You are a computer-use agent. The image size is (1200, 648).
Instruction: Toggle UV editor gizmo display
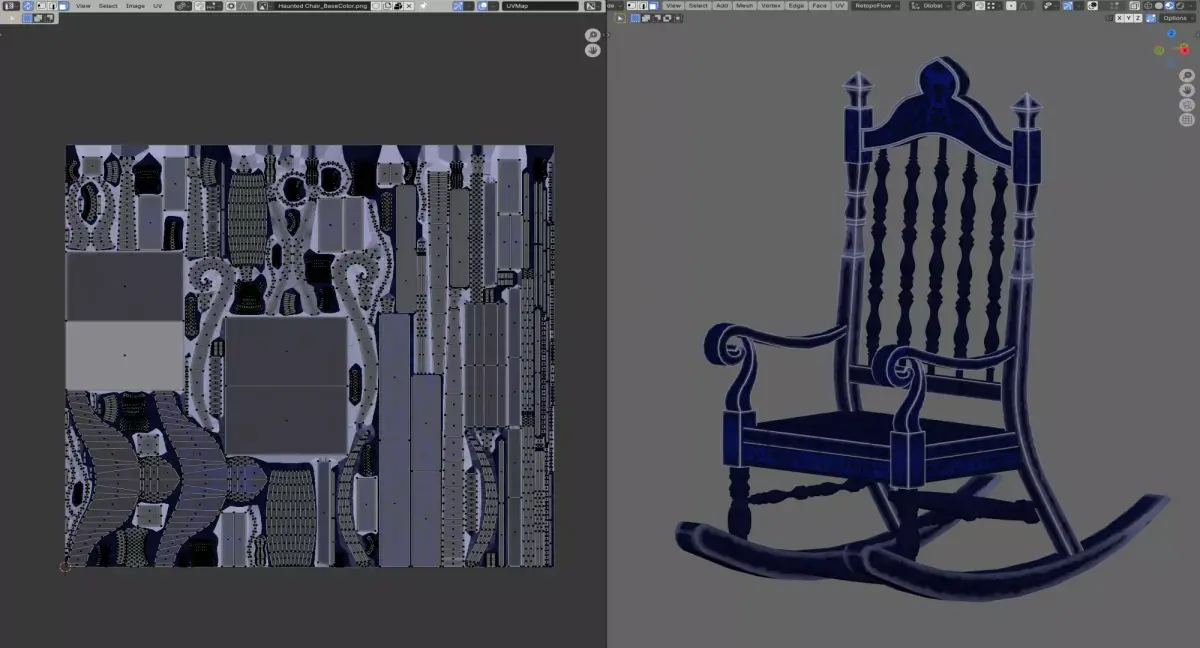pos(458,6)
